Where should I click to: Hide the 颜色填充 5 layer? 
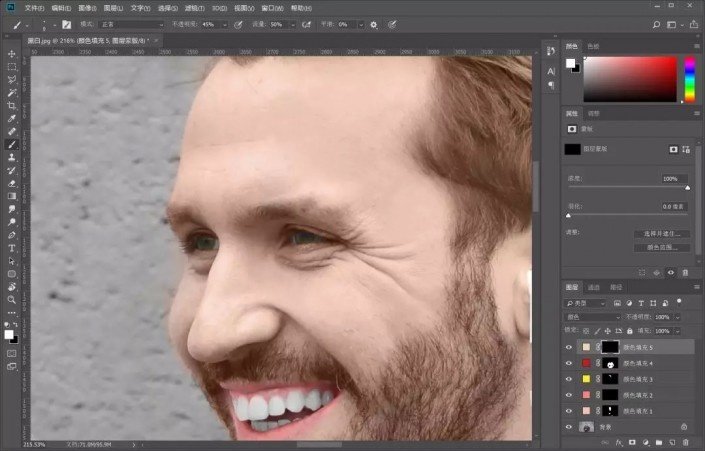[x=568, y=347]
